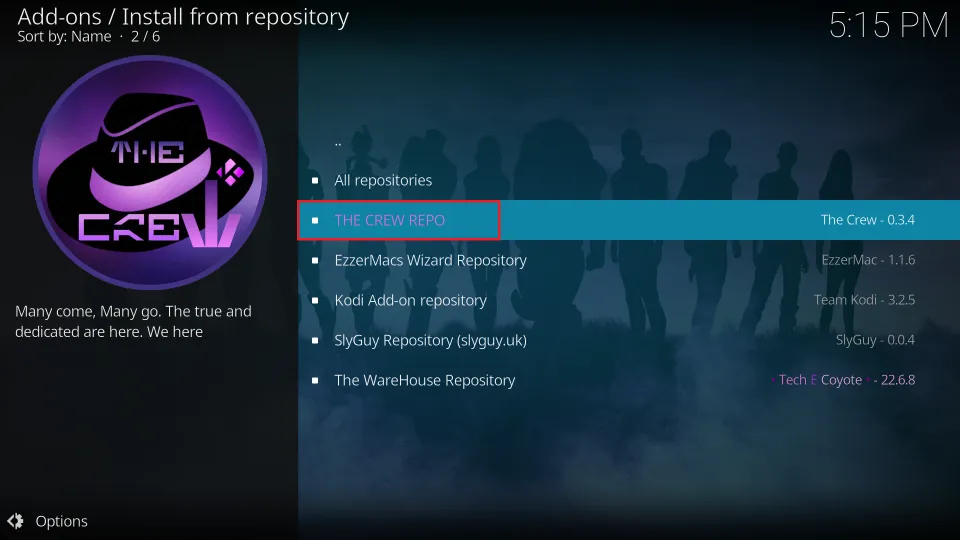The image size is (960, 540).
Task: Open EzzerMacs Wizard Repository
Action: point(629,260)
